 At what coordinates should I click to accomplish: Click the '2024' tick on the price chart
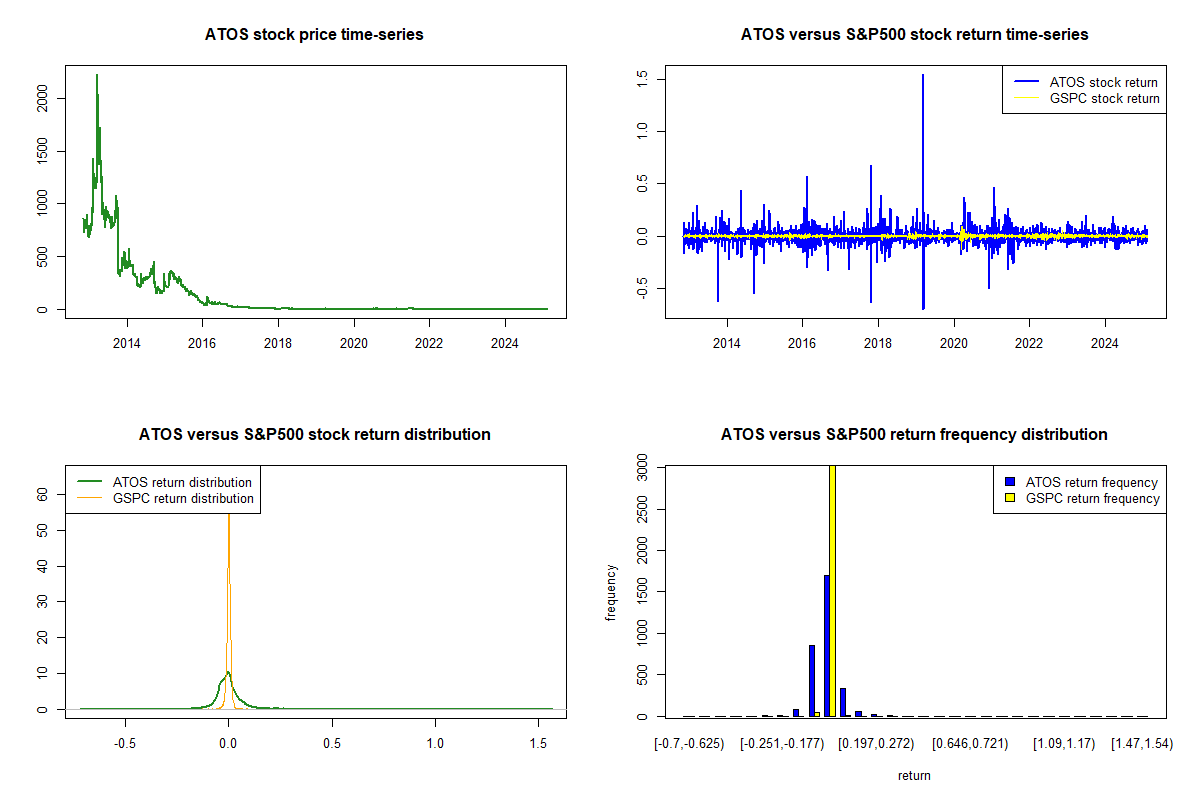(x=505, y=344)
